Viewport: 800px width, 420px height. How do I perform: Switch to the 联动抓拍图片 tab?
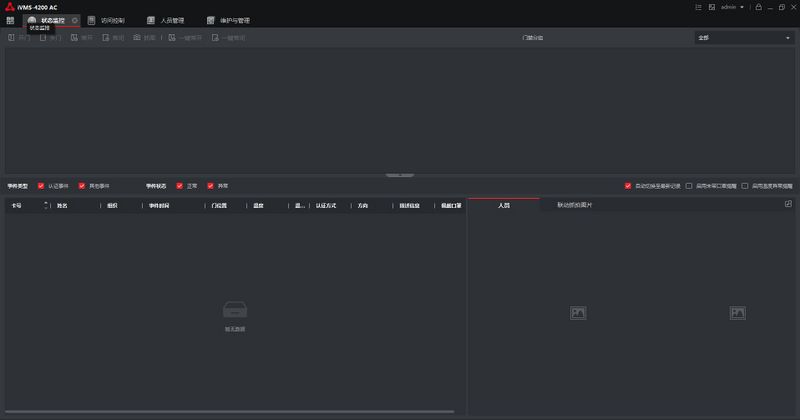point(574,205)
